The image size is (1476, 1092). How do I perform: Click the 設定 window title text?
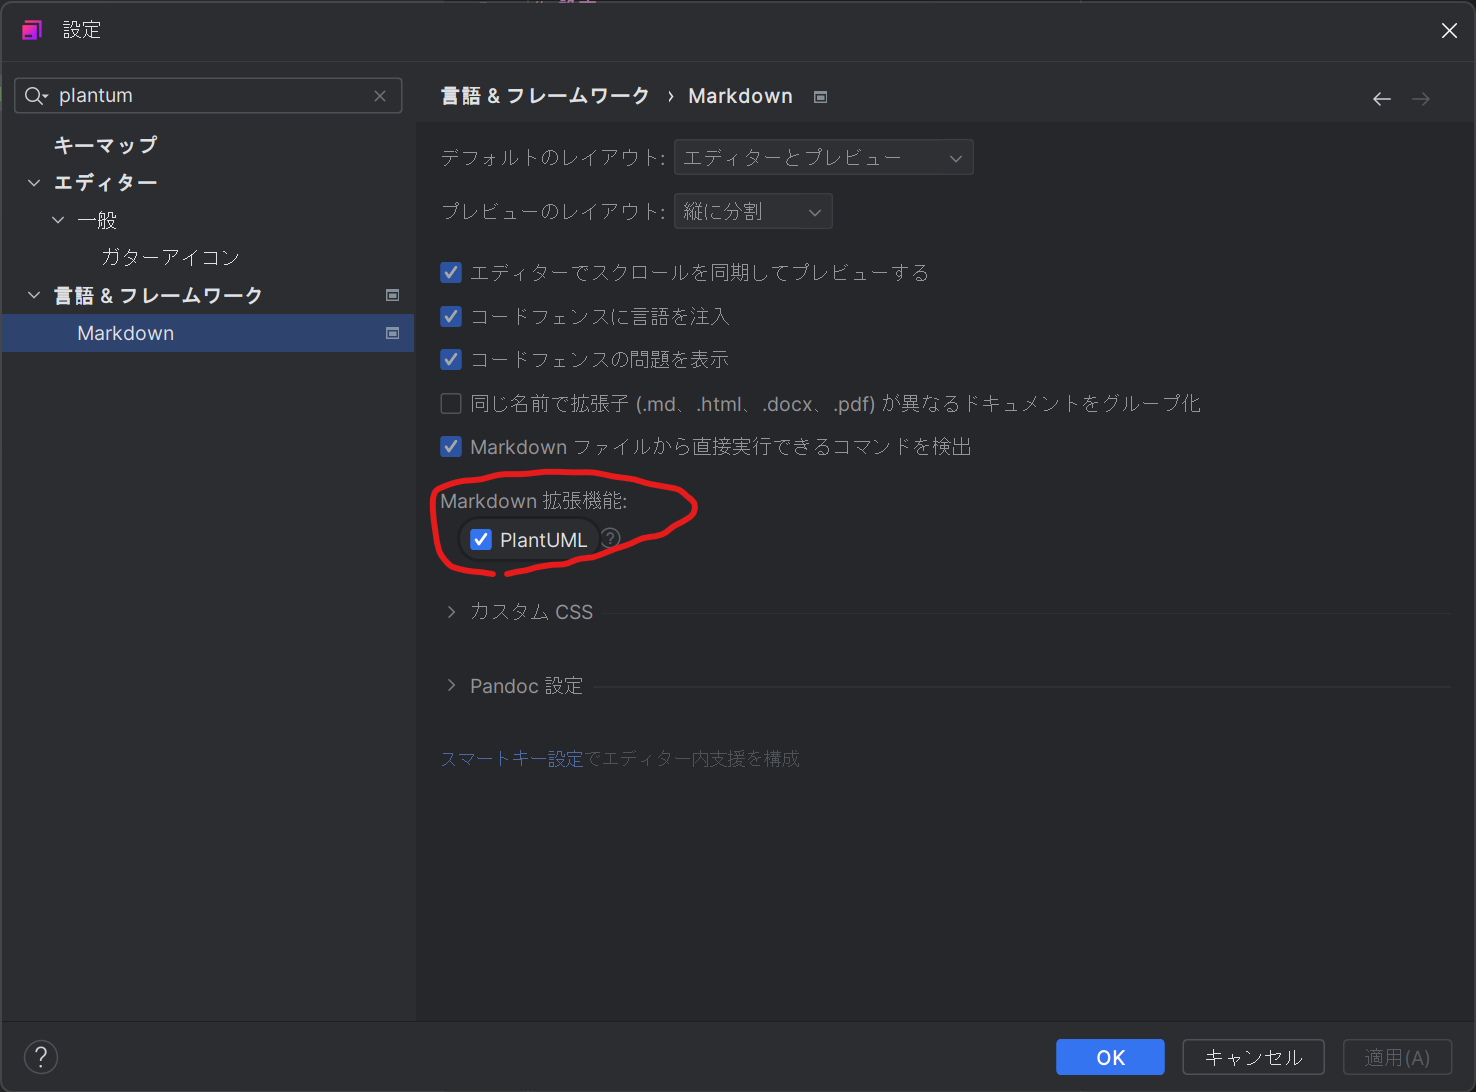[82, 30]
